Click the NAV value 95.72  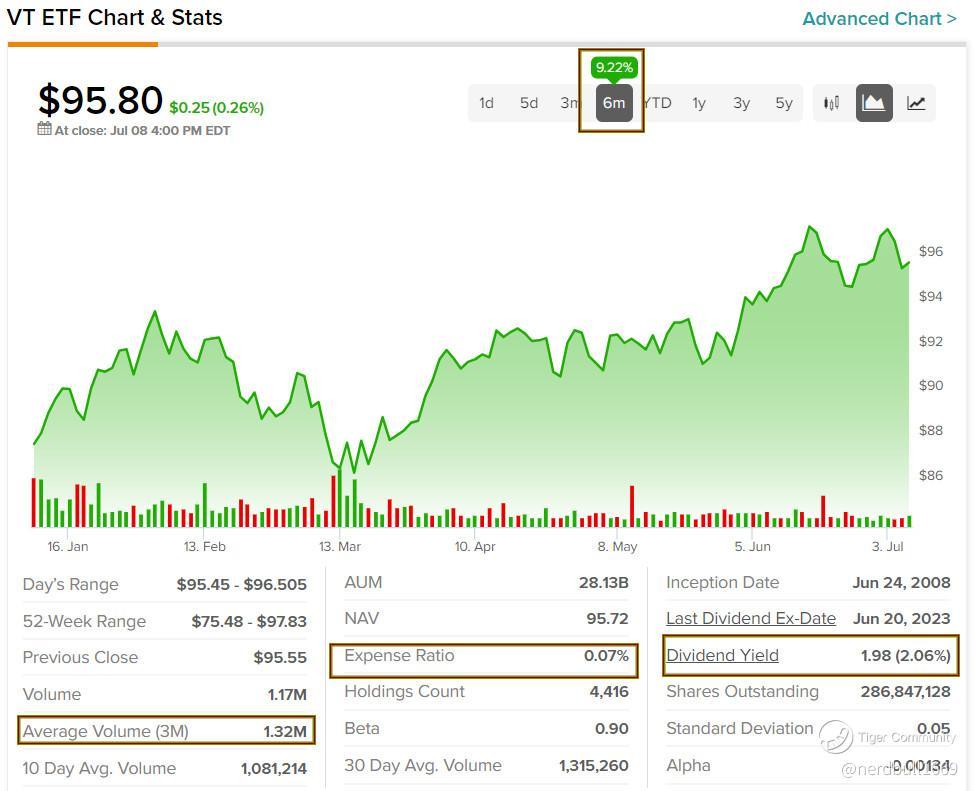coord(608,619)
